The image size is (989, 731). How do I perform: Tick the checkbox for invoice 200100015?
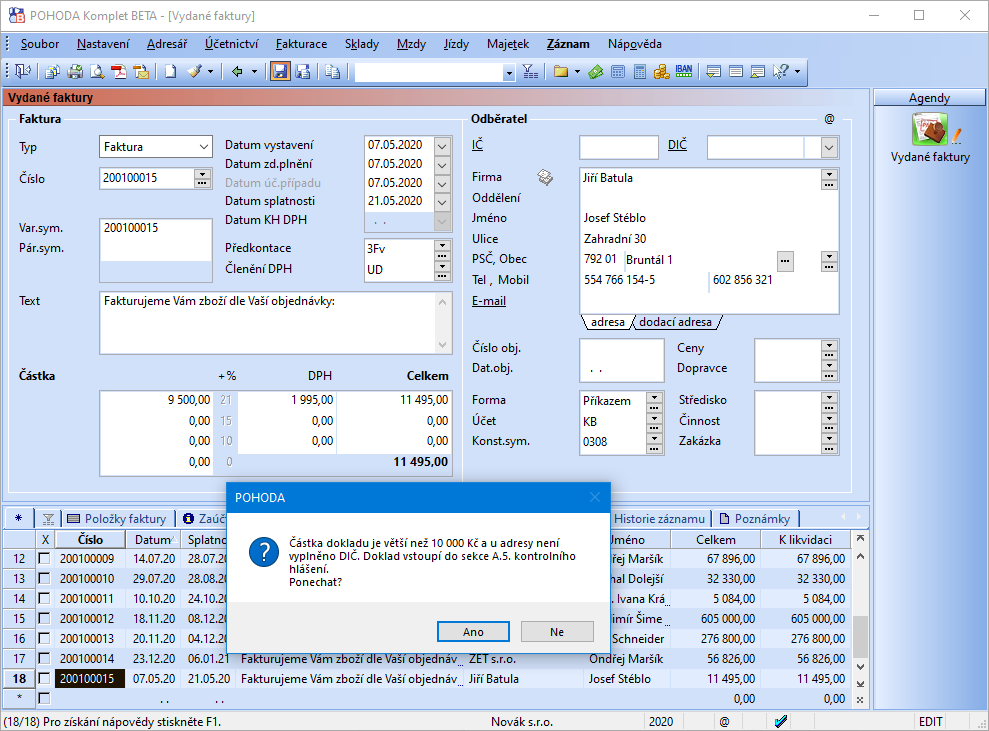pyautogui.click(x=44, y=679)
